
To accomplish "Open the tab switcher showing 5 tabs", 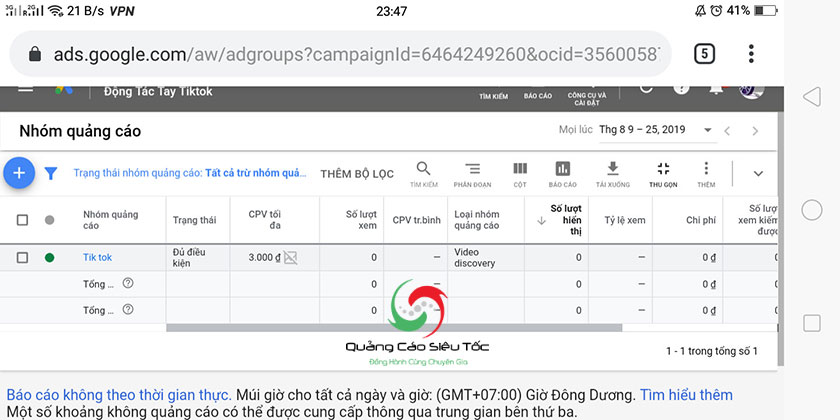I will tap(704, 54).
